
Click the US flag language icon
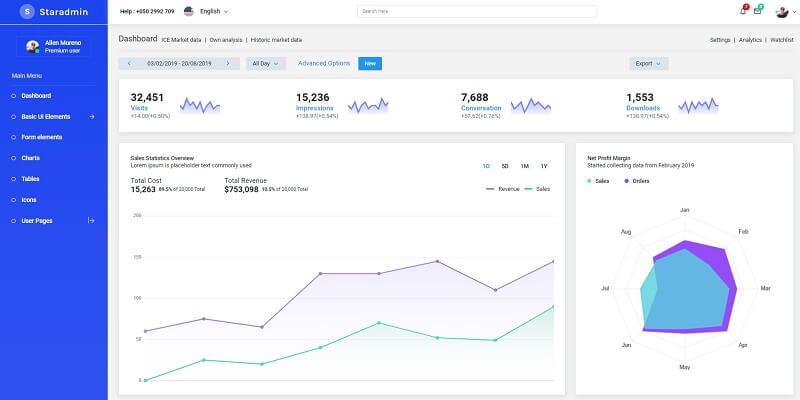(x=188, y=11)
